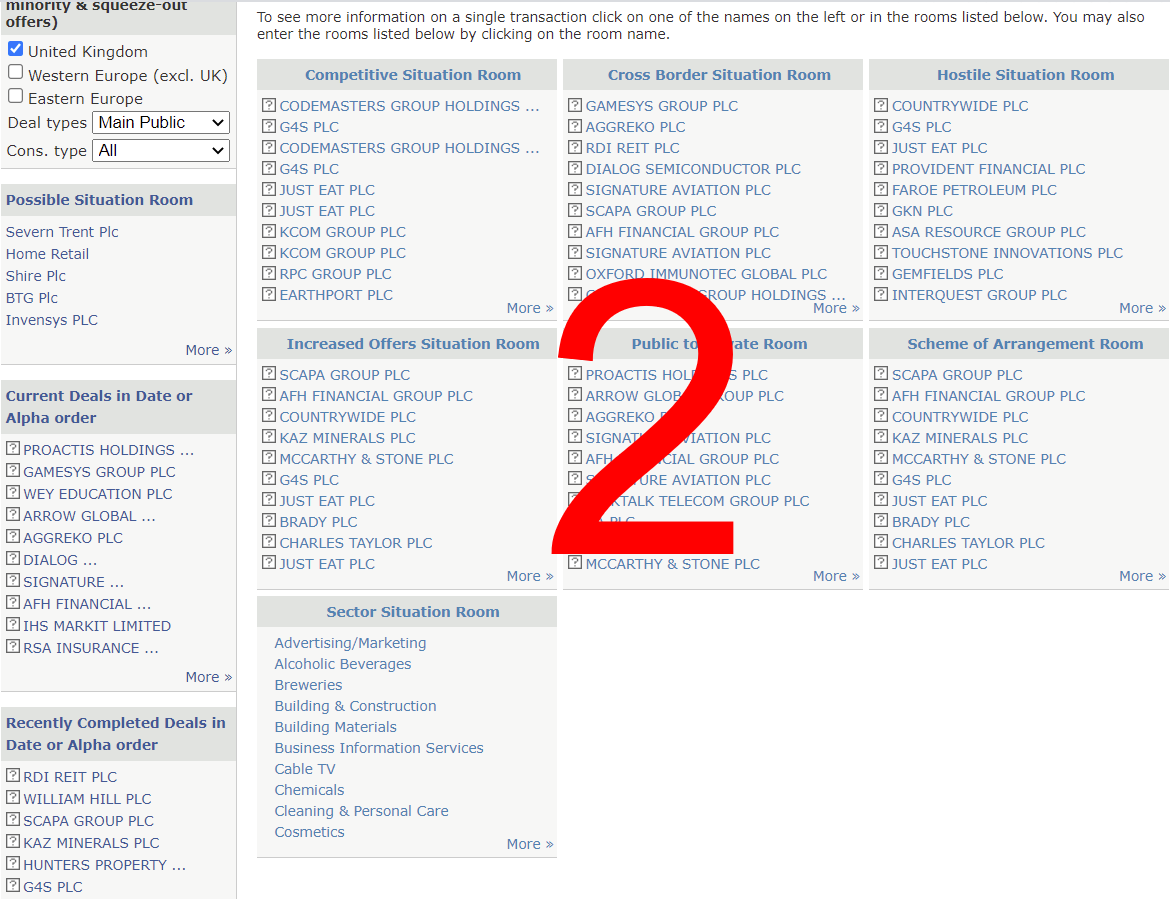The height and width of the screenshot is (899, 1170).
Task: Click the icon beside RDI REIT PLC in Recently Completed Deals
Action: pos(13,775)
